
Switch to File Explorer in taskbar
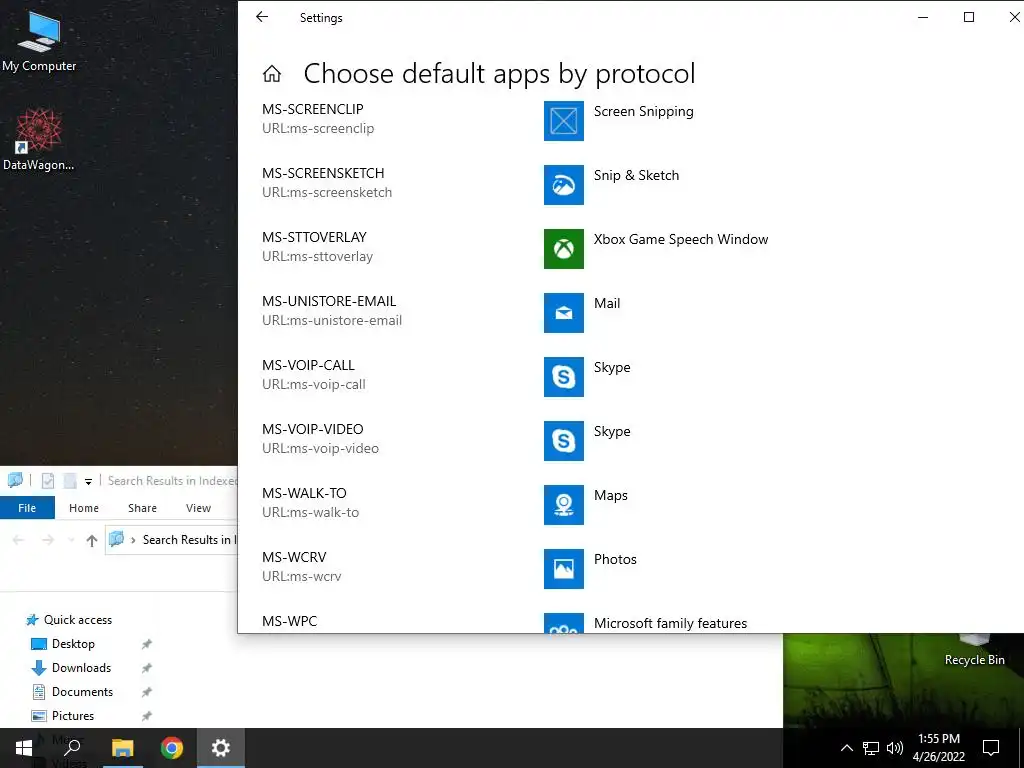(x=122, y=748)
